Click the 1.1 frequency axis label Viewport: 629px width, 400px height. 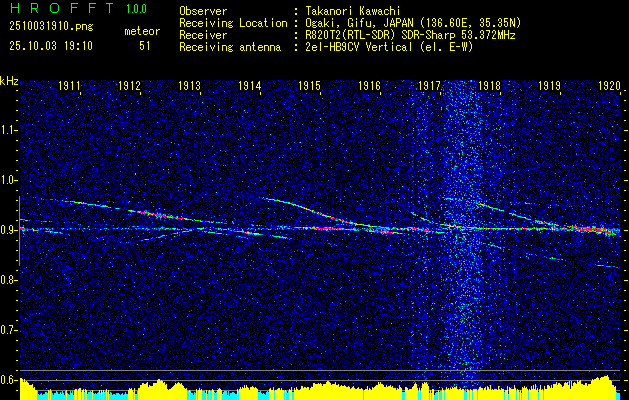(7, 130)
